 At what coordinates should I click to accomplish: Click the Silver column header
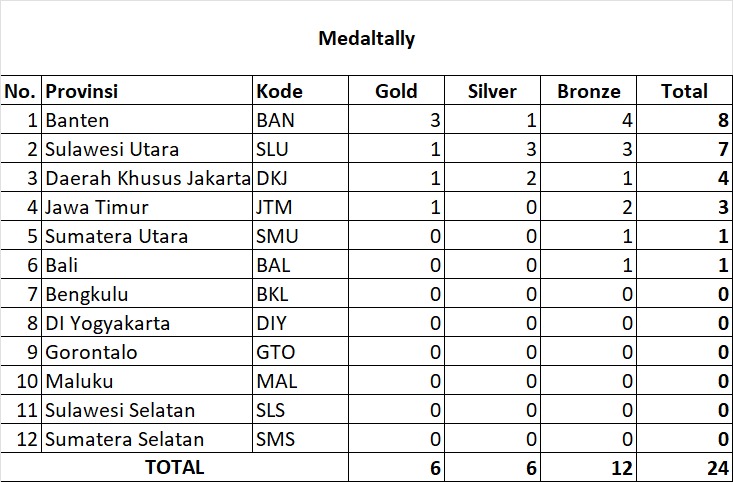[x=492, y=91]
